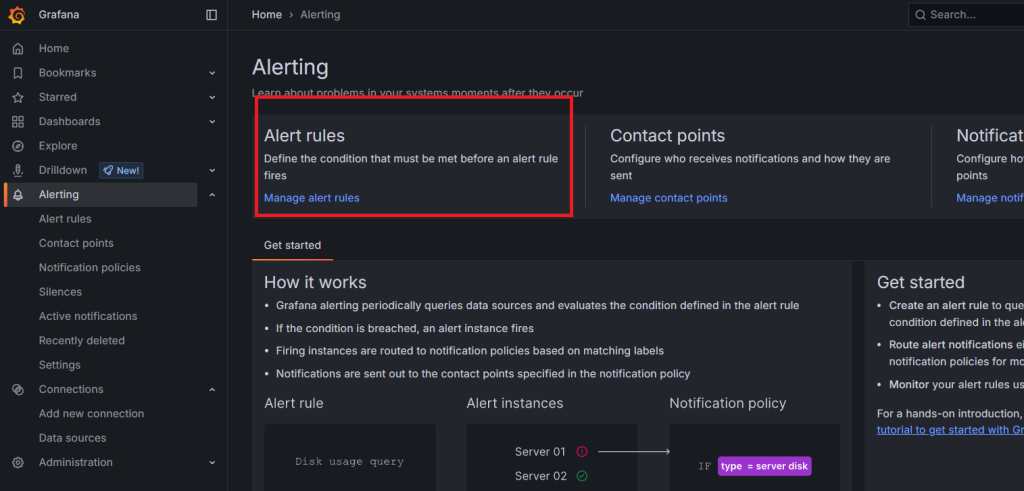
Task: Collapse the Connections section chevron
Action: [x=212, y=389]
